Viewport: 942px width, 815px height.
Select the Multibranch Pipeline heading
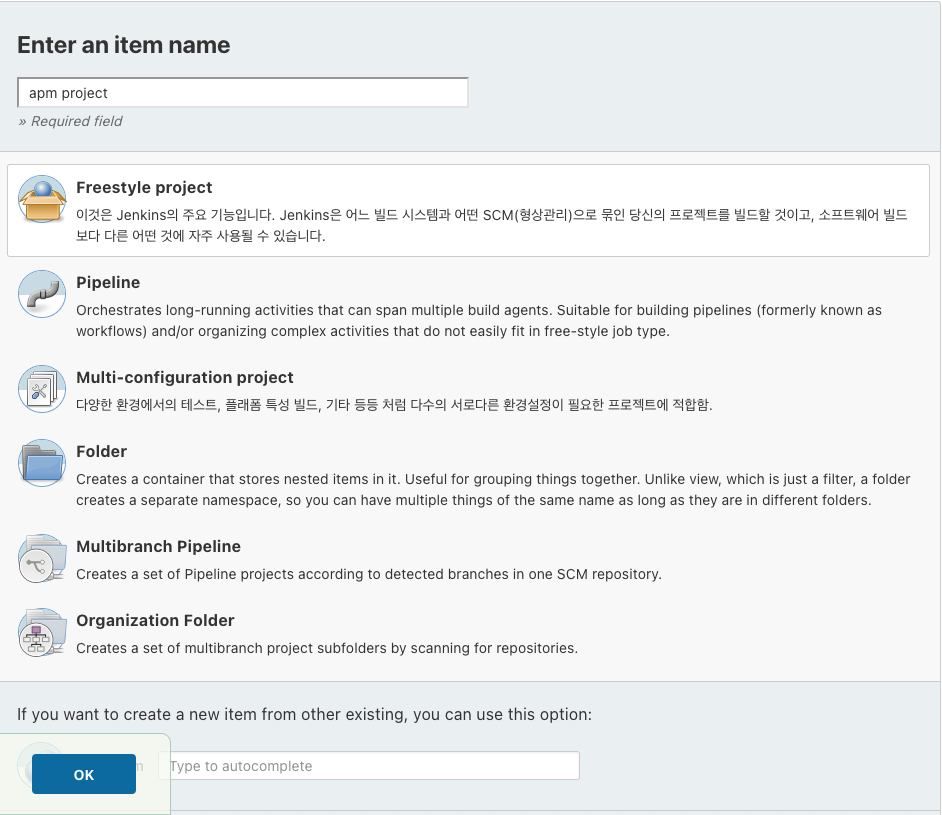pos(159,547)
